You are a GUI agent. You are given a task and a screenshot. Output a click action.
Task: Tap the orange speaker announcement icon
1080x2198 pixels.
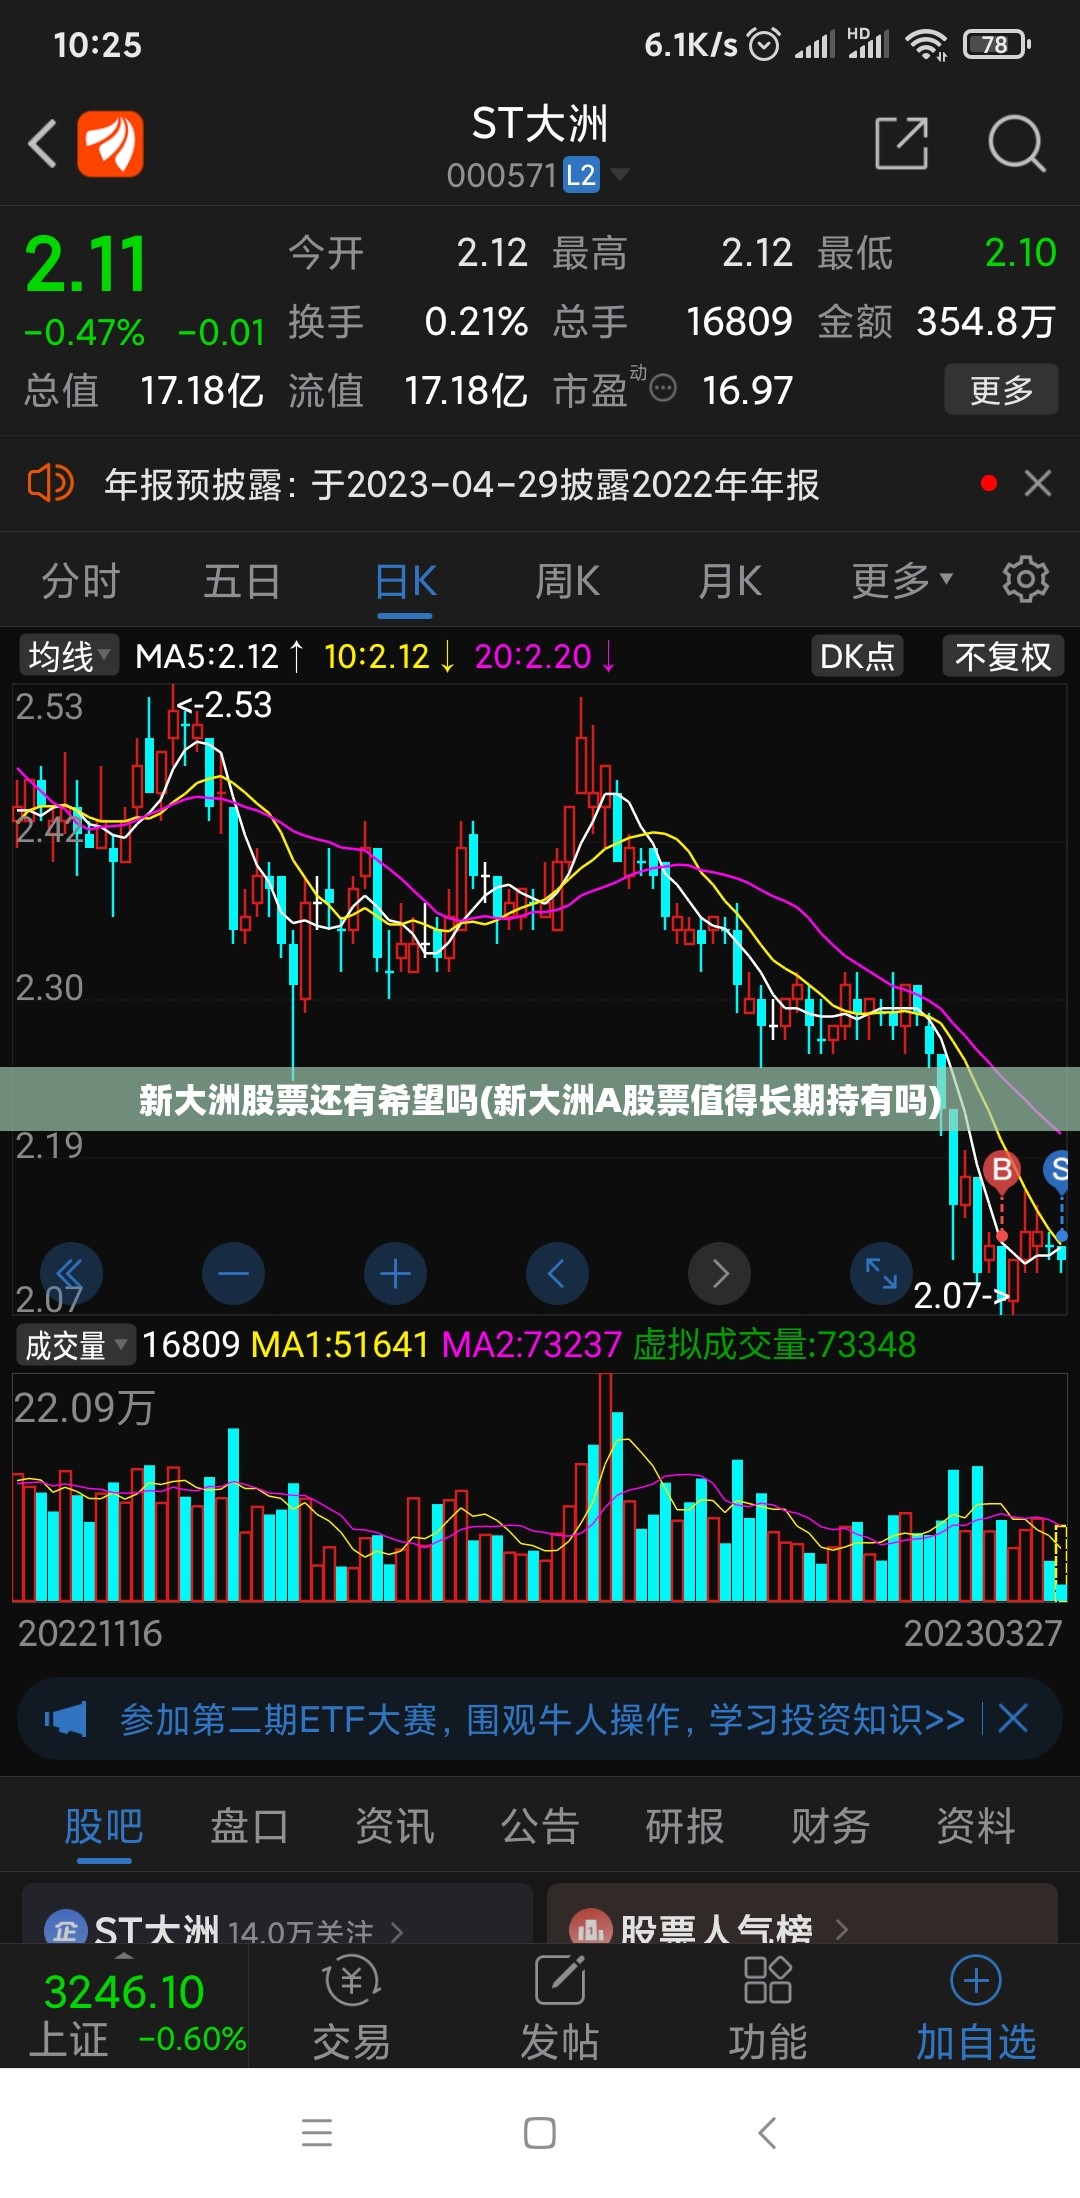[50, 484]
